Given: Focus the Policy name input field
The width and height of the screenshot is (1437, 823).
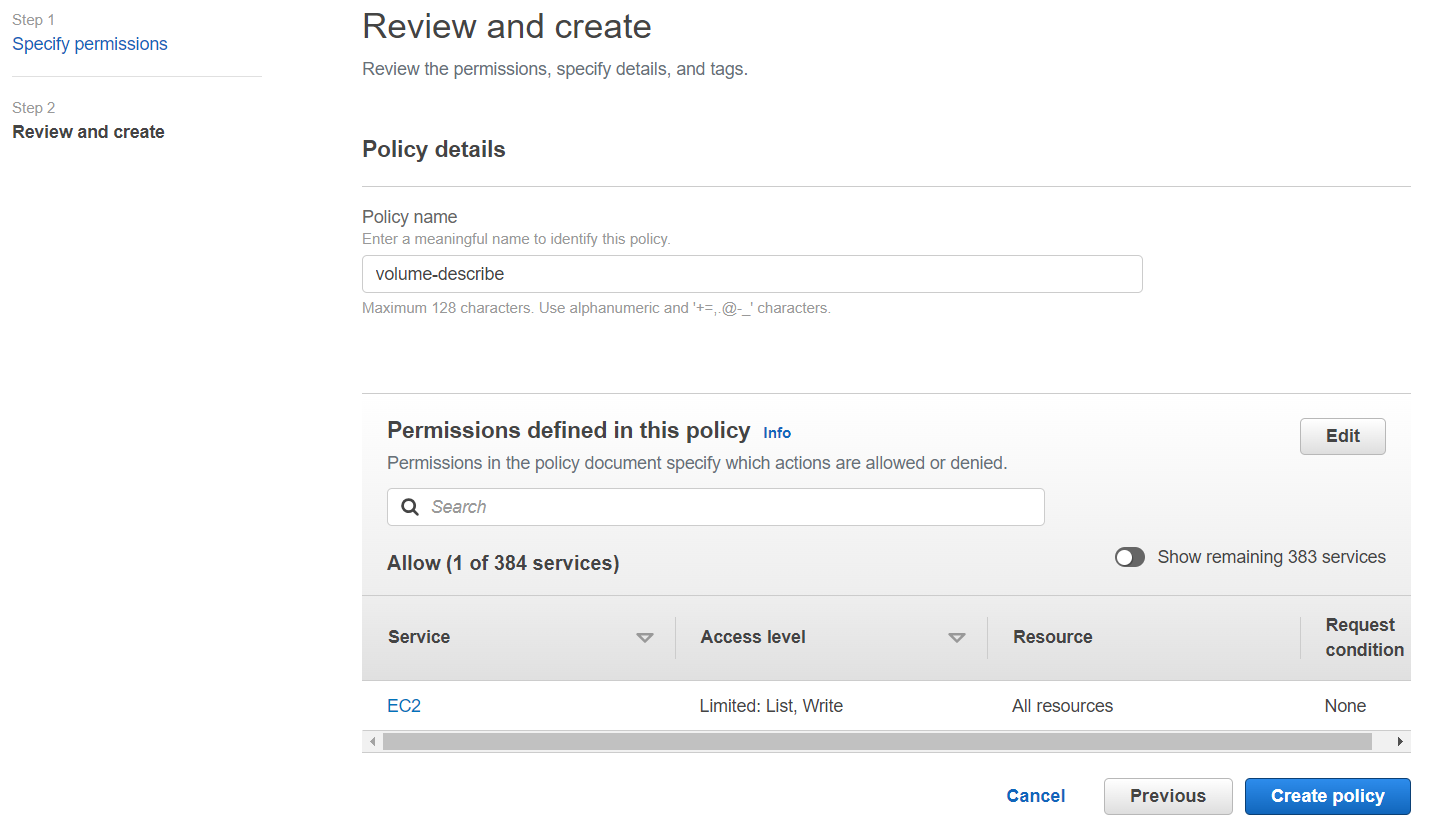Looking at the screenshot, I should pyautogui.click(x=752, y=274).
